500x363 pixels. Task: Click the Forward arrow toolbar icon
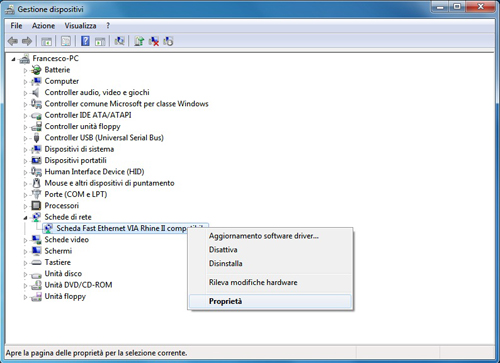pyautogui.click(x=27, y=41)
